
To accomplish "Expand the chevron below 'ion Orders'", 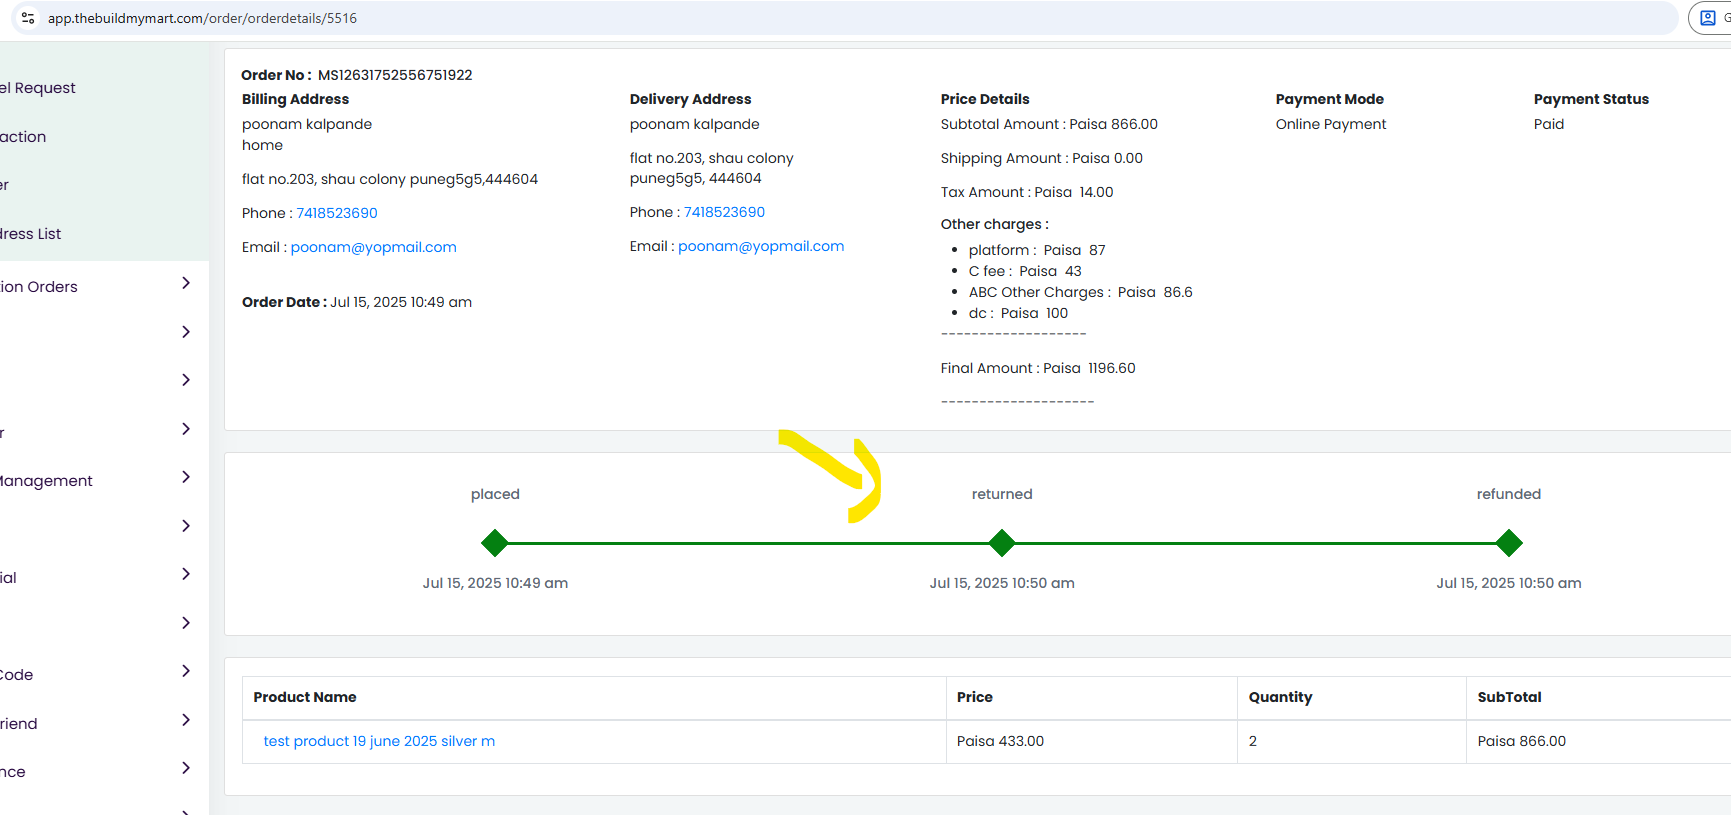I will click(186, 332).
